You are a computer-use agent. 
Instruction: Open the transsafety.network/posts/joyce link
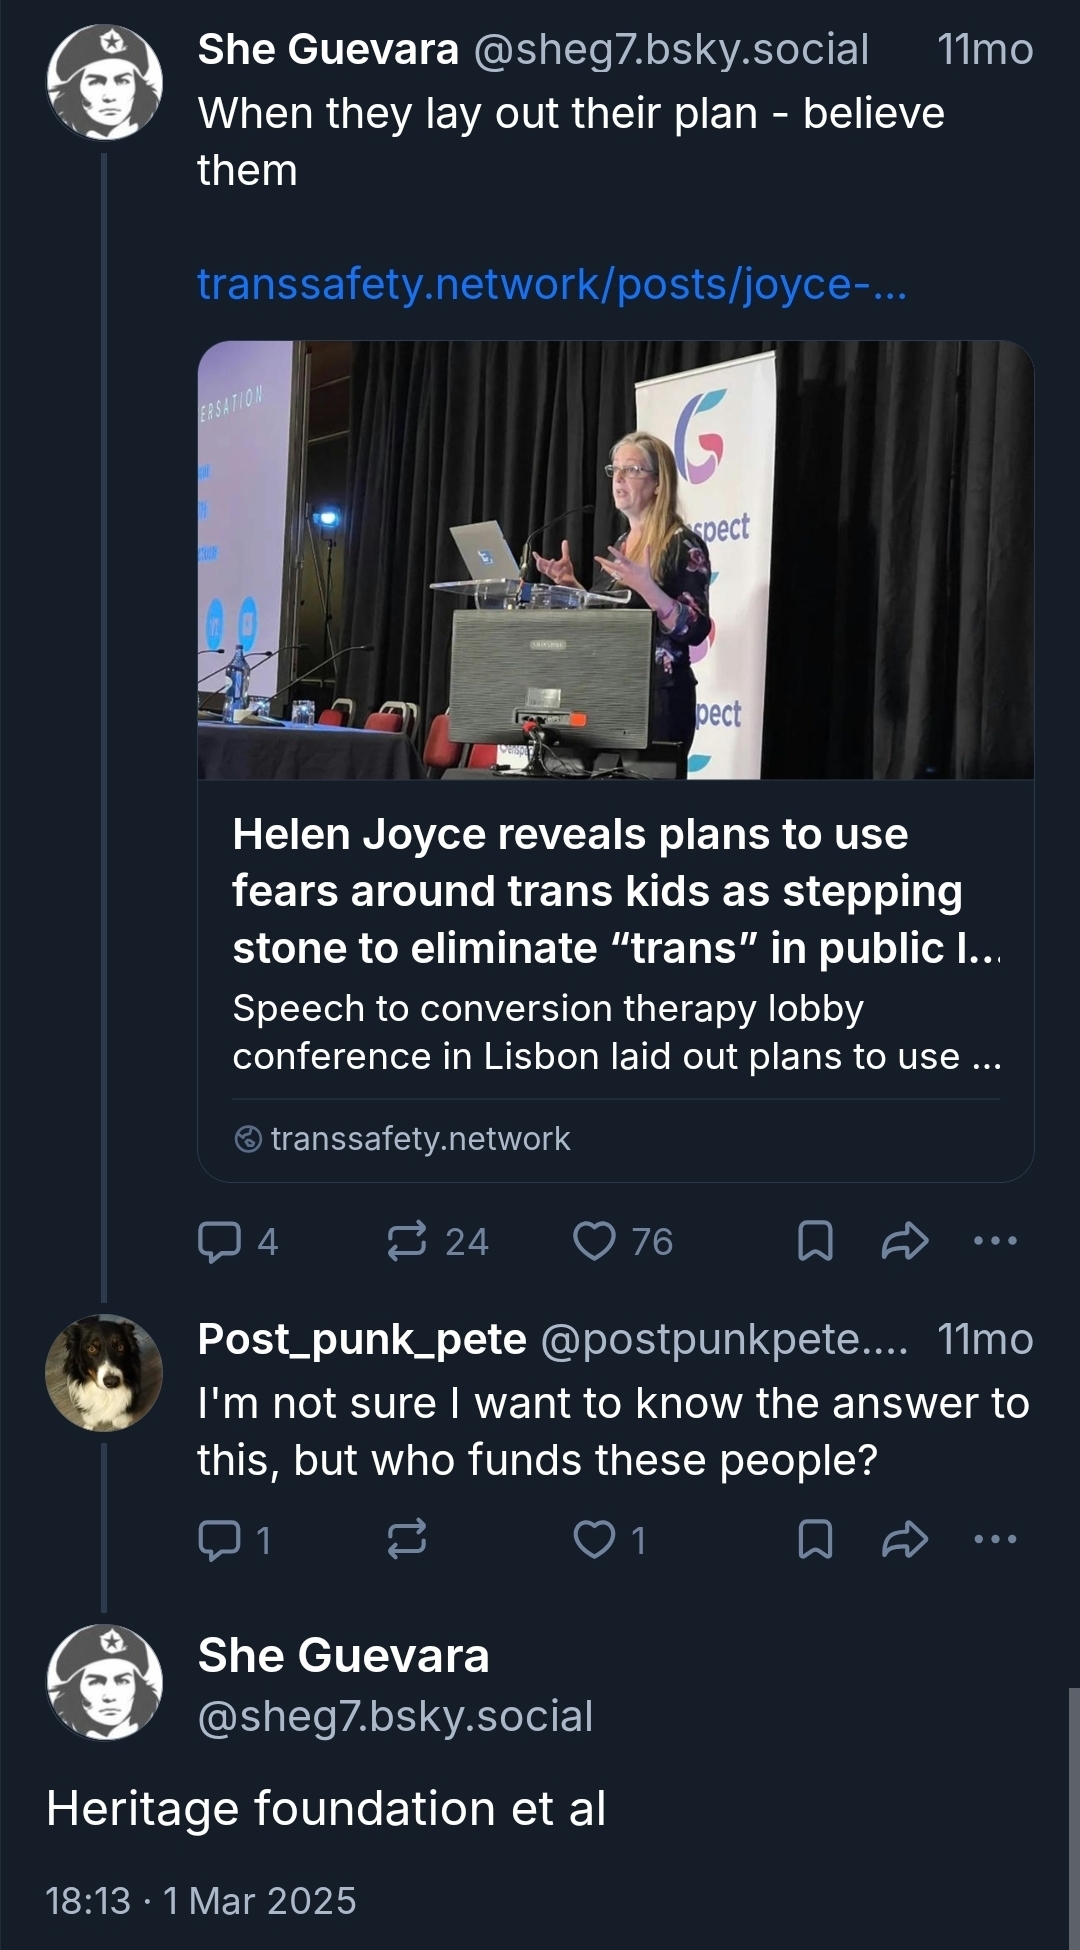pos(552,284)
